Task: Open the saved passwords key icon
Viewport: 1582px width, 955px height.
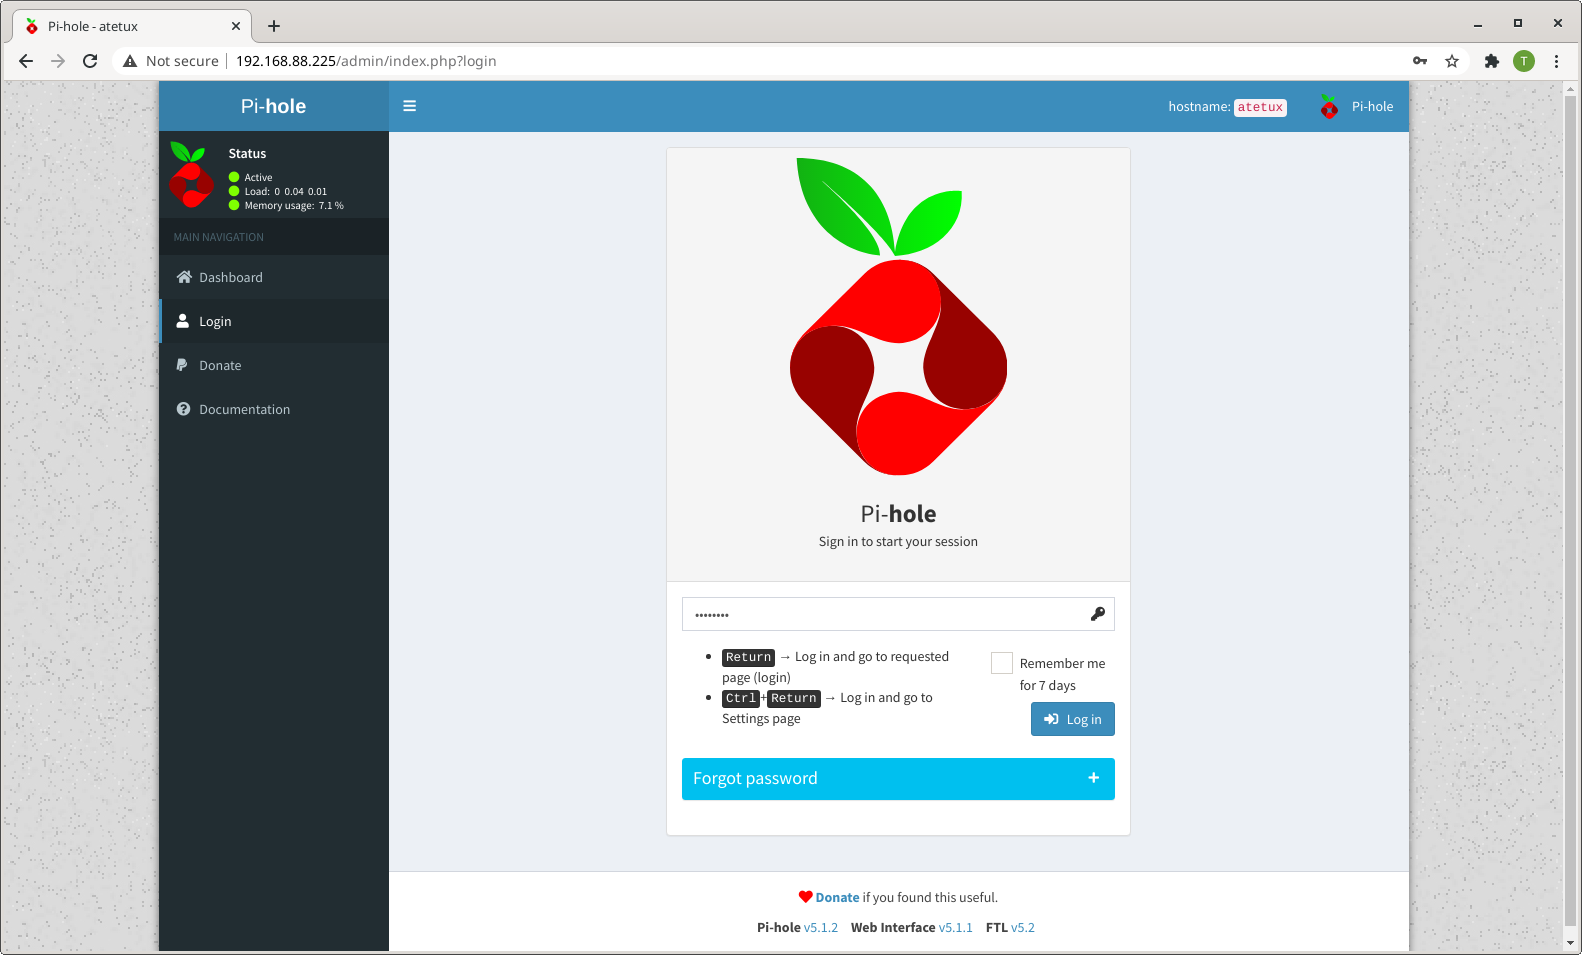Action: (1420, 61)
